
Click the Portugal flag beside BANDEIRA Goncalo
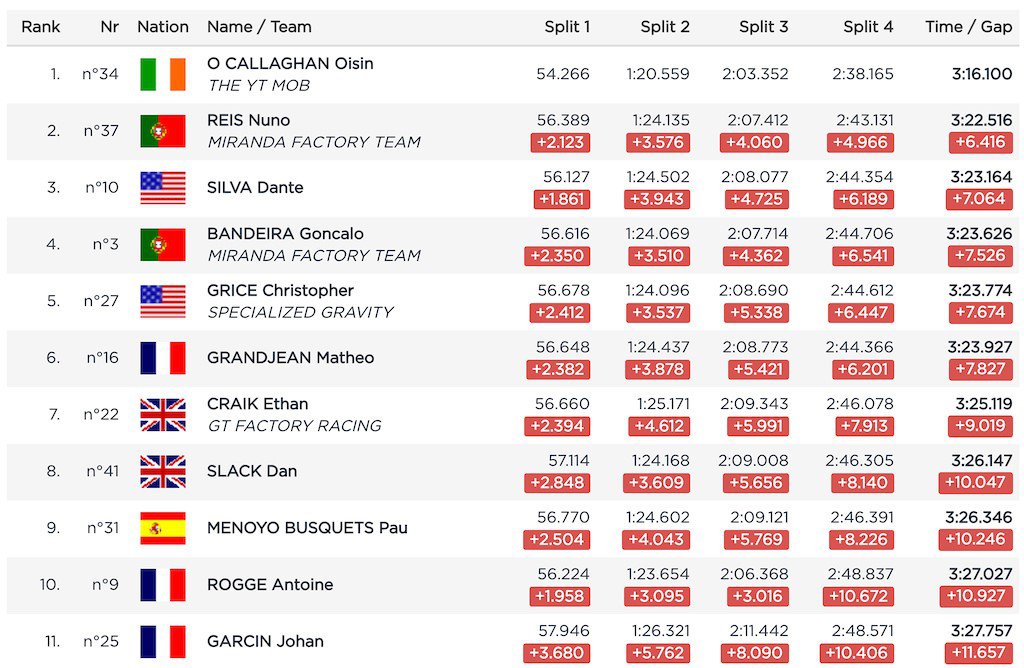click(x=163, y=245)
